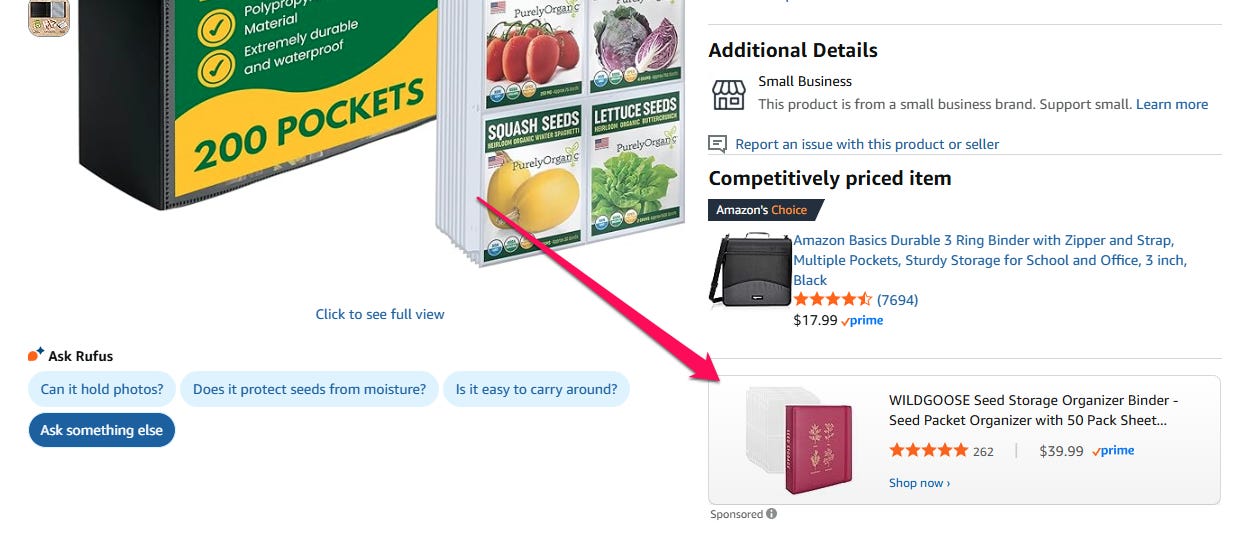
Task: Select the product thumbnail at top left
Action: click(x=48, y=17)
